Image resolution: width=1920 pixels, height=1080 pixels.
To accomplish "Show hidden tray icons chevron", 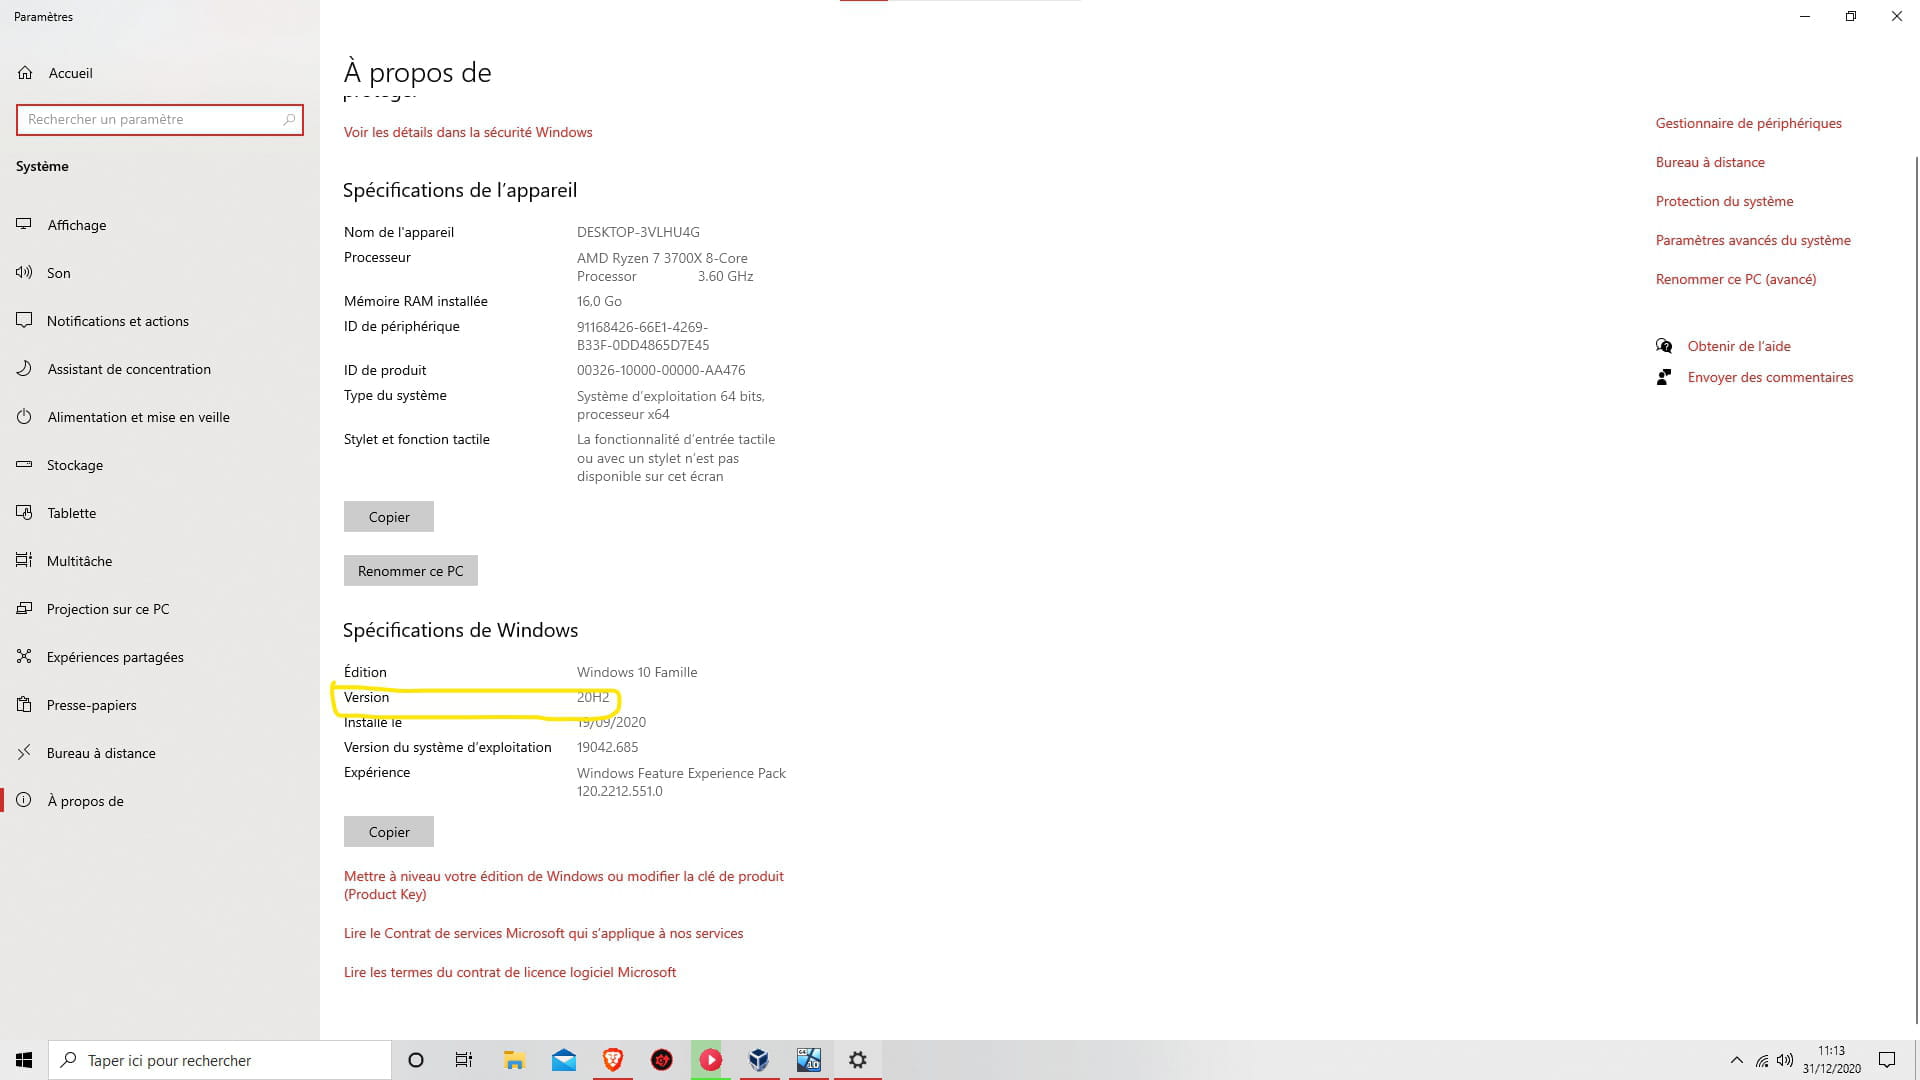I will [x=1737, y=1060].
